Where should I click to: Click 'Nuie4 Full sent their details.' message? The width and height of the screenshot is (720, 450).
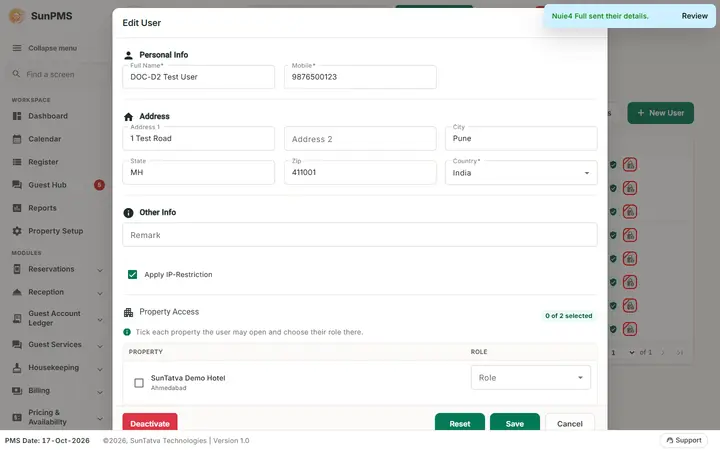600,16
